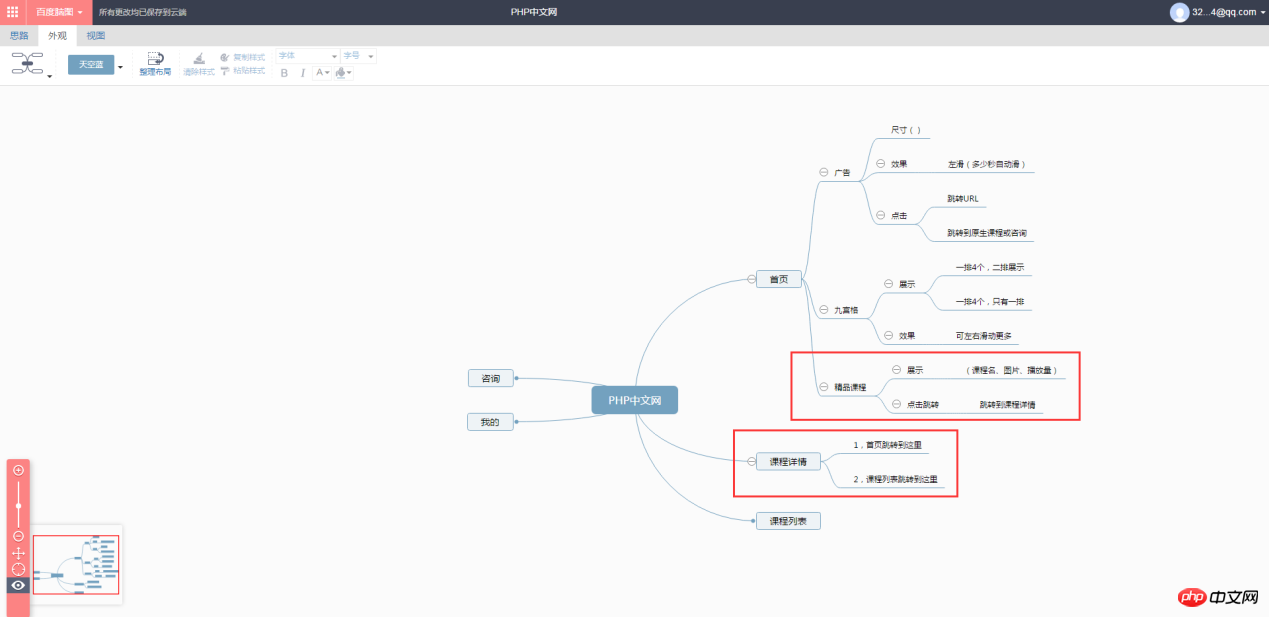Open the 百度脑图 dropdown menu

(x=60, y=12)
